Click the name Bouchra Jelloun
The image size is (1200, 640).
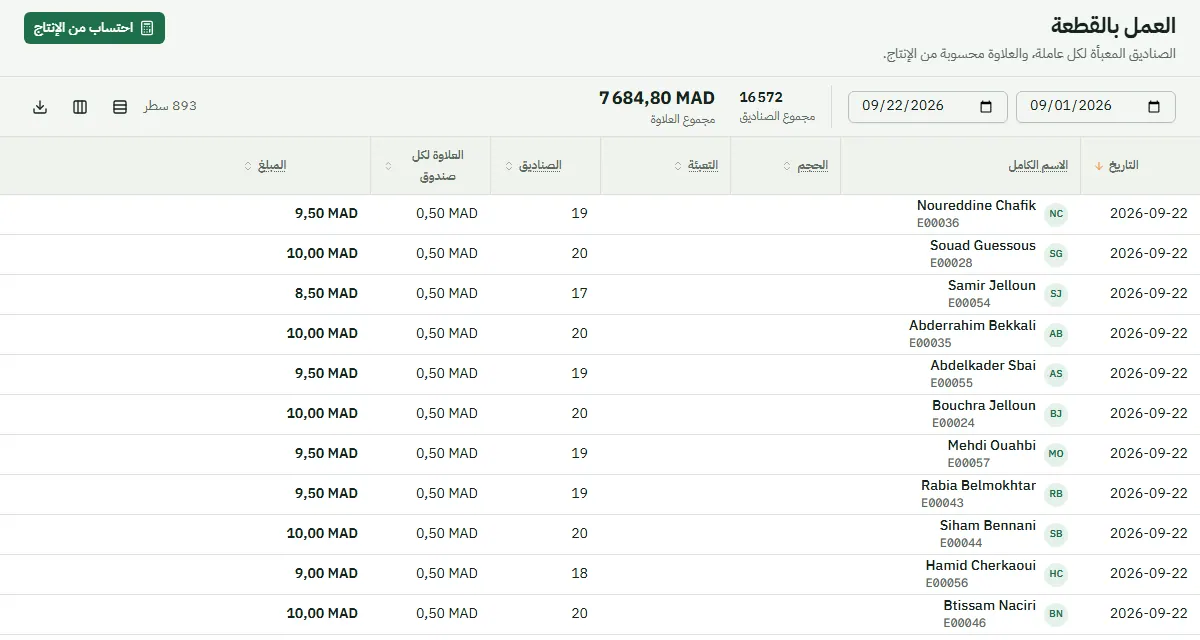[x=984, y=406]
